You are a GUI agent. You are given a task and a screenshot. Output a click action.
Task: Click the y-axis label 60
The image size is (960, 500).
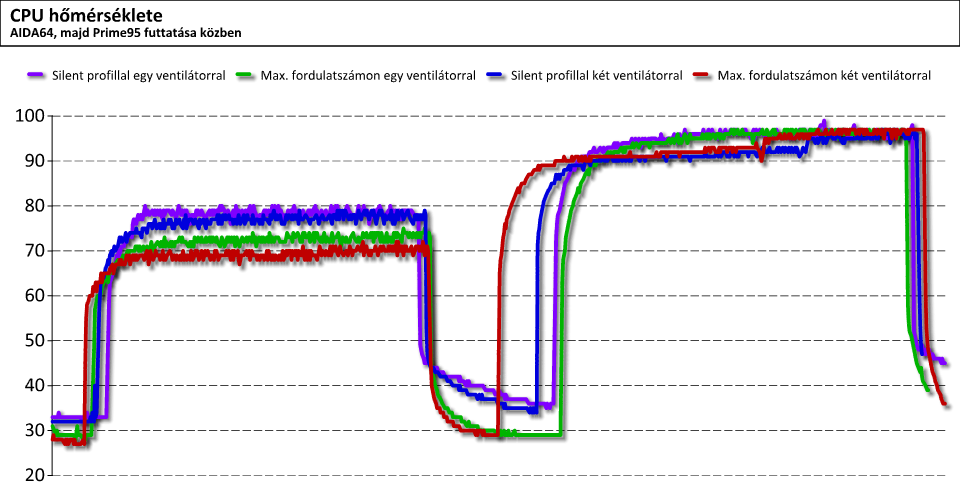(x=34, y=296)
